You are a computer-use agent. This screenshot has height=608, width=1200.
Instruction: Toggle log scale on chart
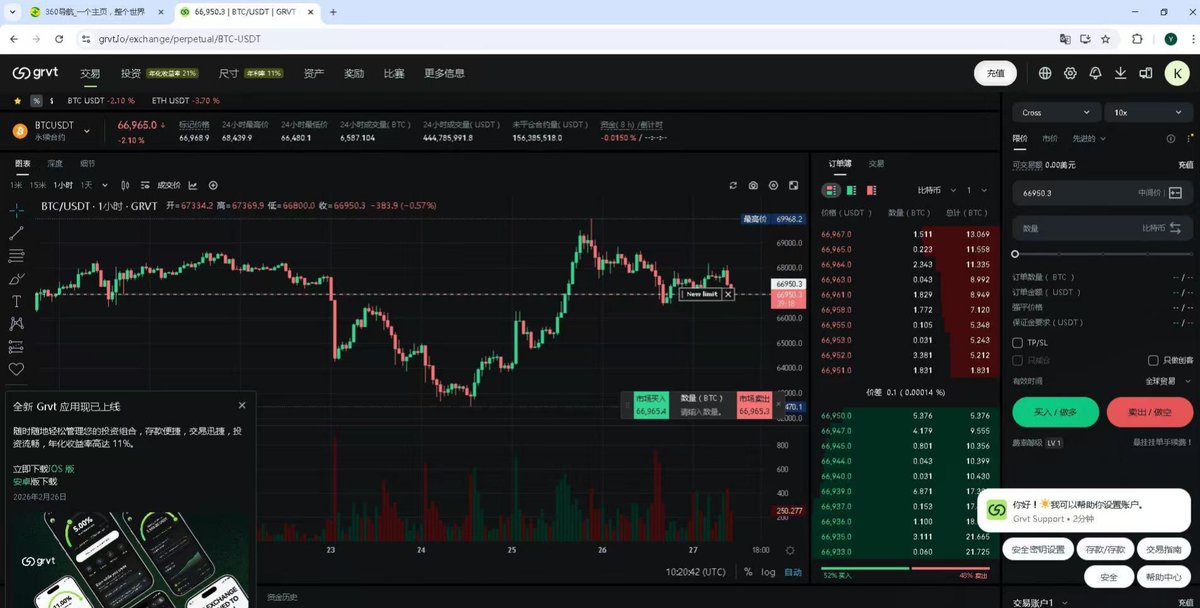(x=768, y=572)
